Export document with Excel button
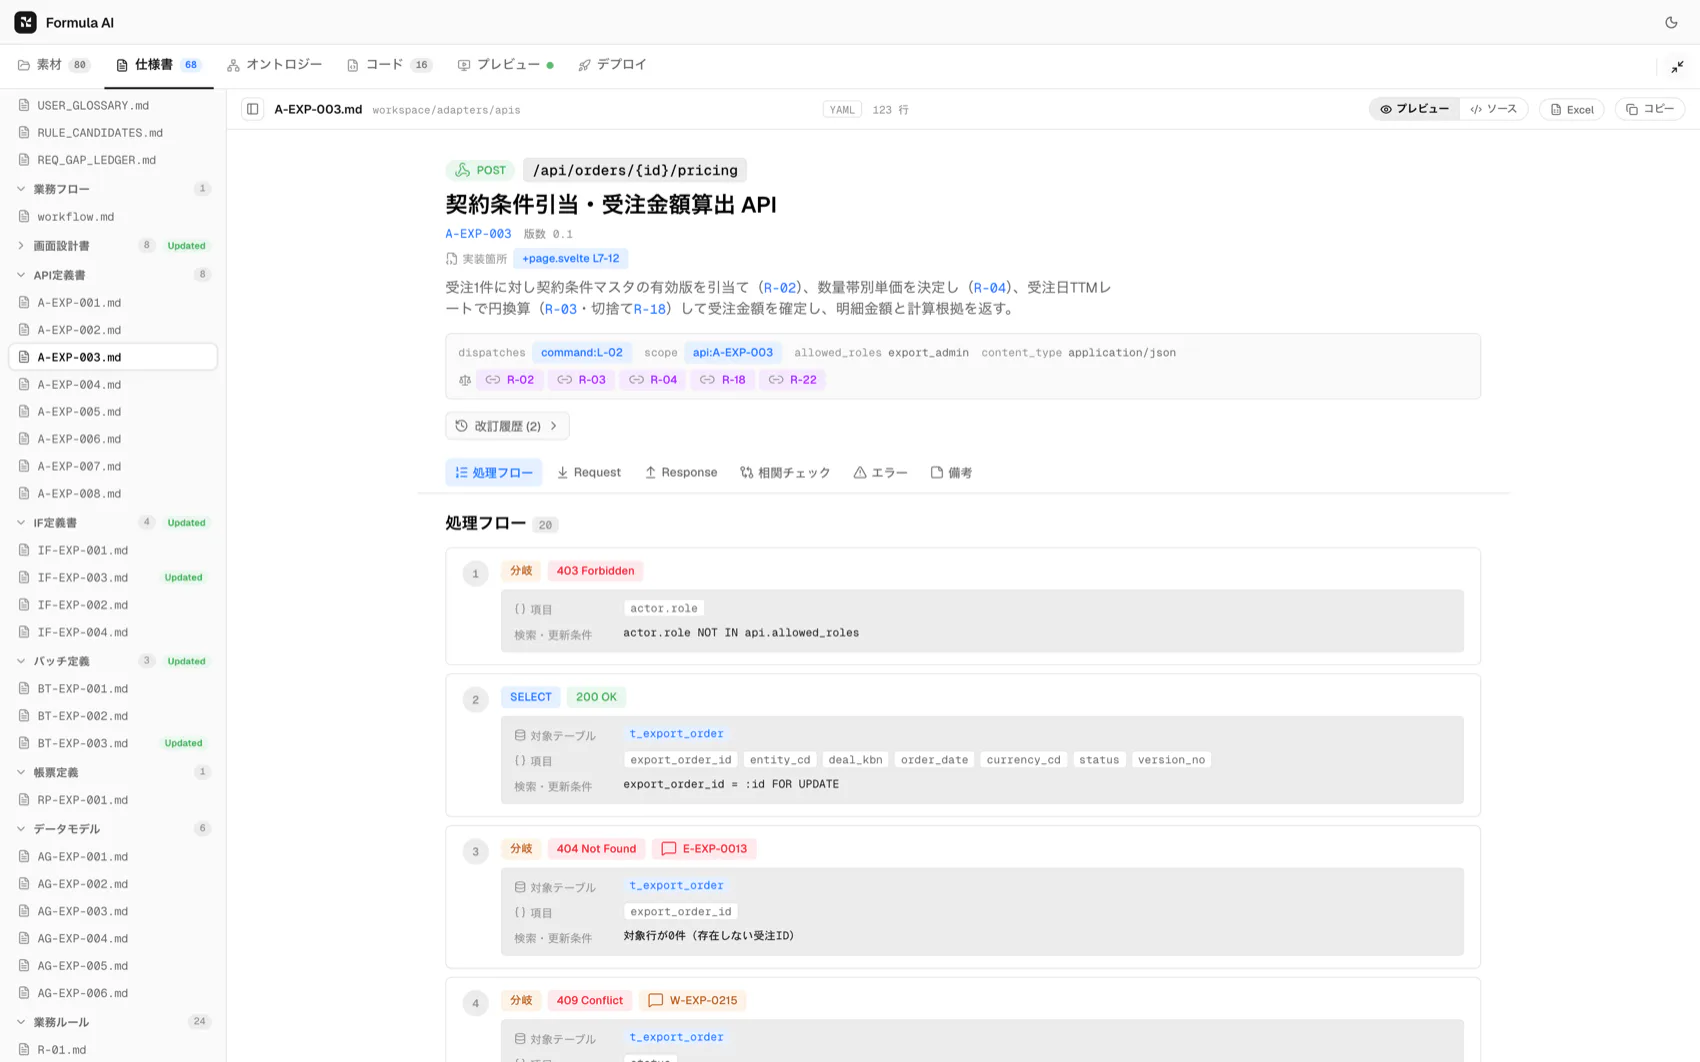The width and height of the screenshot is (1700, 1062). pyautogui.click(x=1572, y=109)
